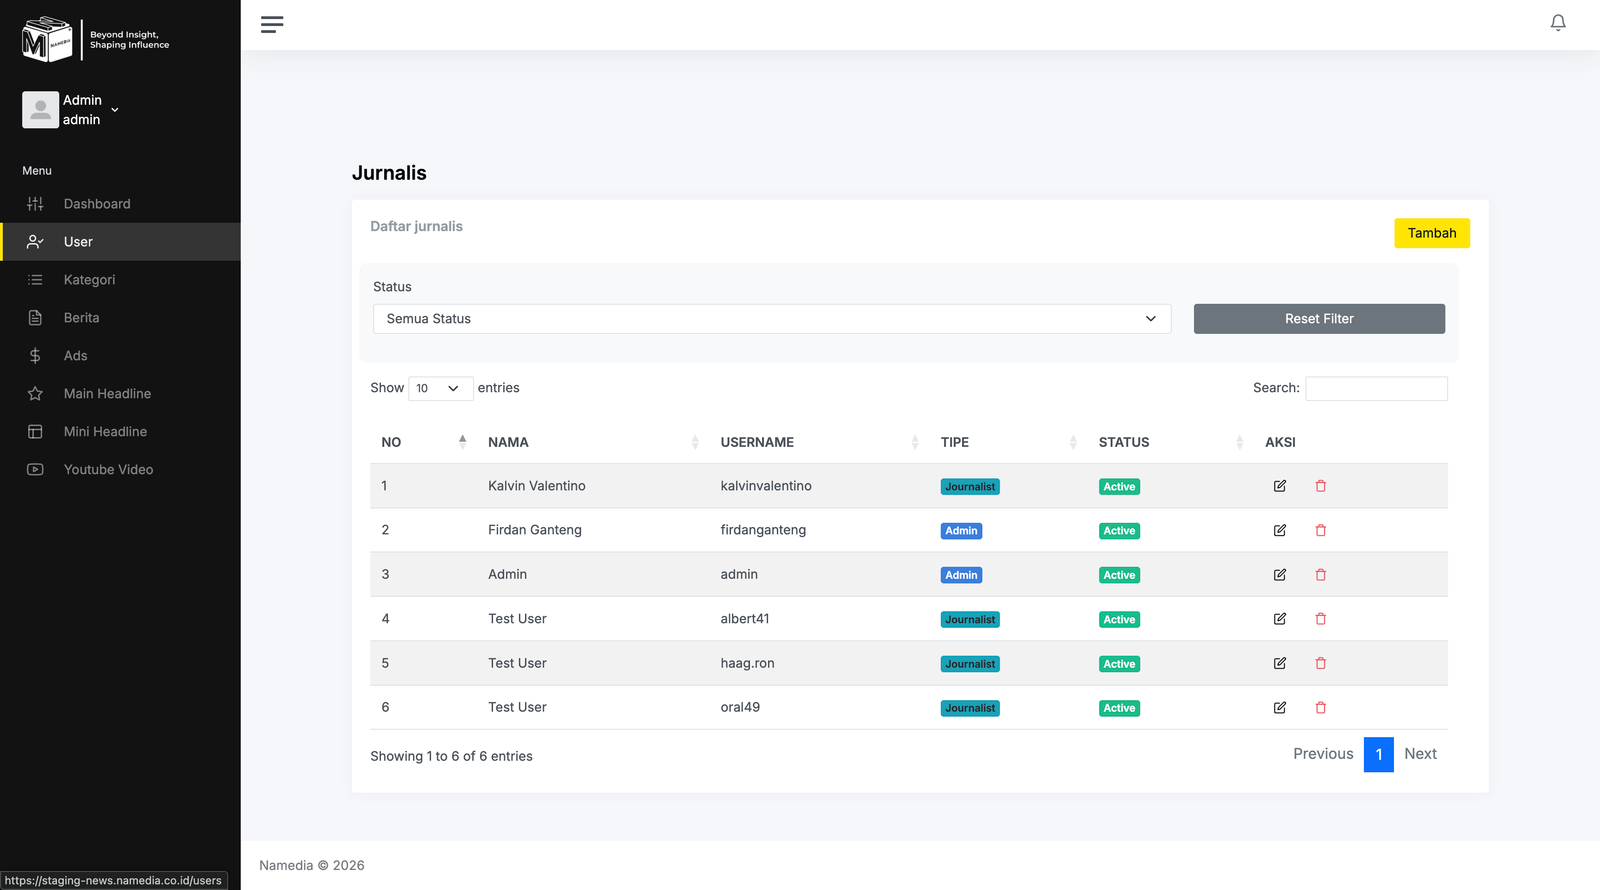Open the notification bell

[1558, 23]
